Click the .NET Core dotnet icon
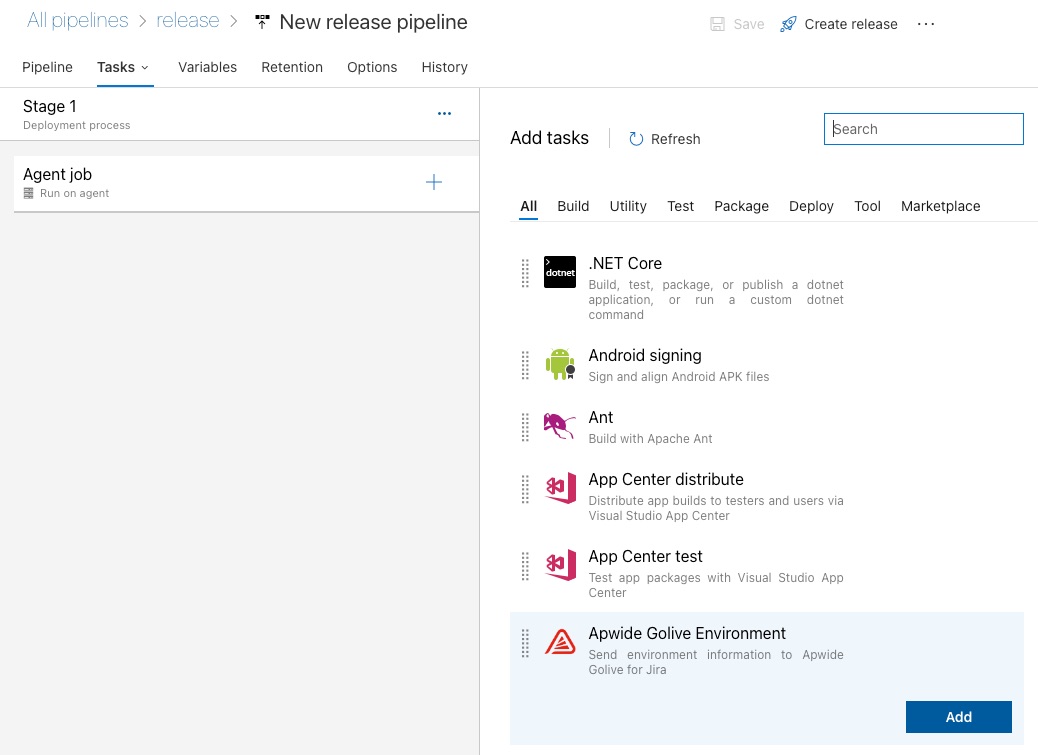The width and height of the screenshot is (1038, 755). point(560,272)
